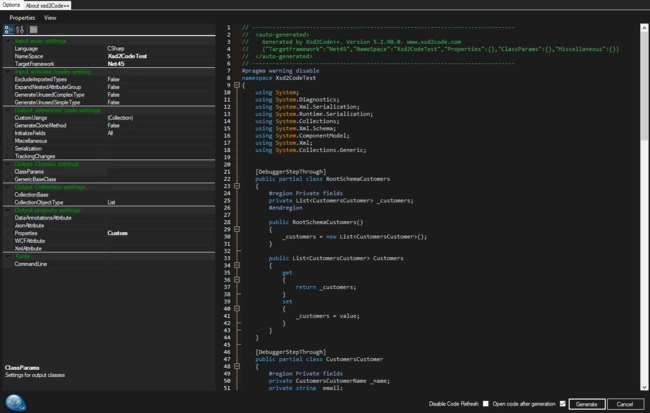Screen dimensions: 650x413
Task: Select the CommandLine property row
Action: click(x=109, y=264)
